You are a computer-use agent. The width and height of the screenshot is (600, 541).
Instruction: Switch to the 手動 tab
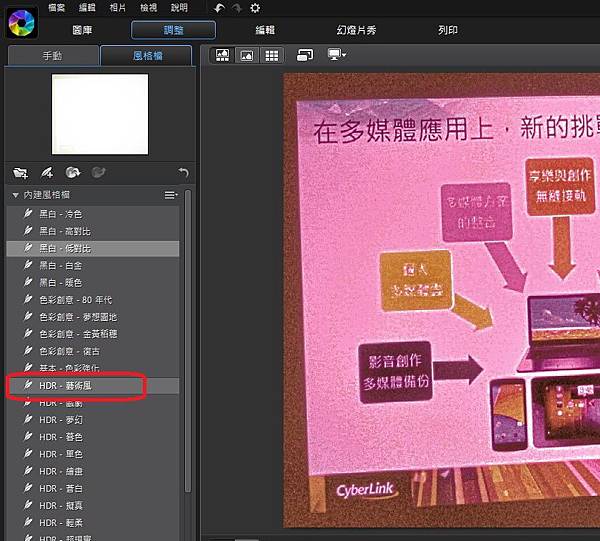53,56
